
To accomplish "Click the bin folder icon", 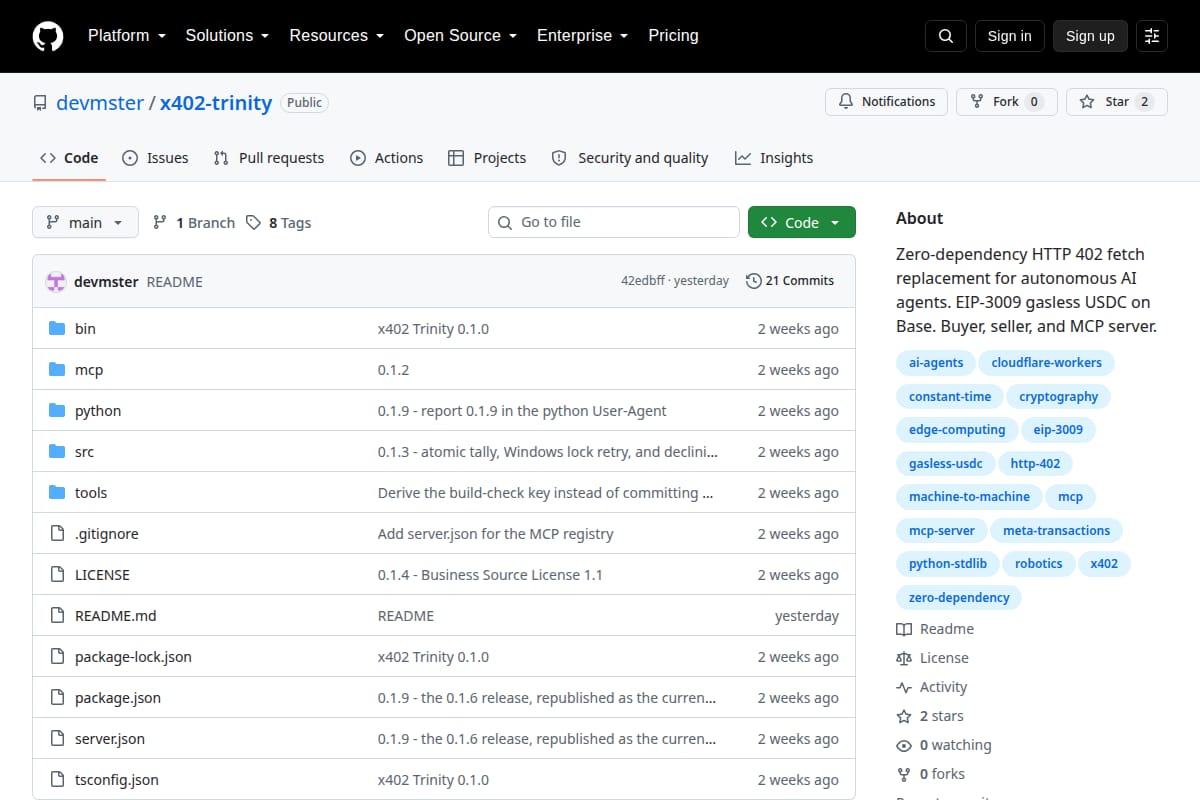I will tap(57, 328).
